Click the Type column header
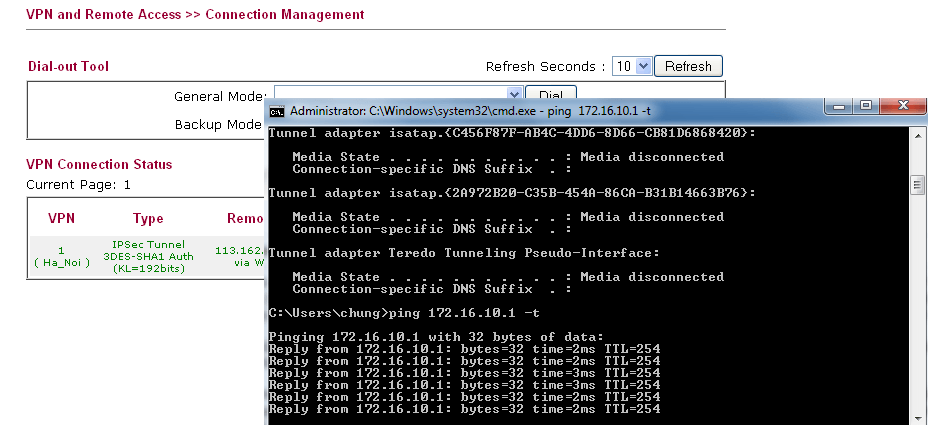The image size is (928, 426). tap(148, 218)
